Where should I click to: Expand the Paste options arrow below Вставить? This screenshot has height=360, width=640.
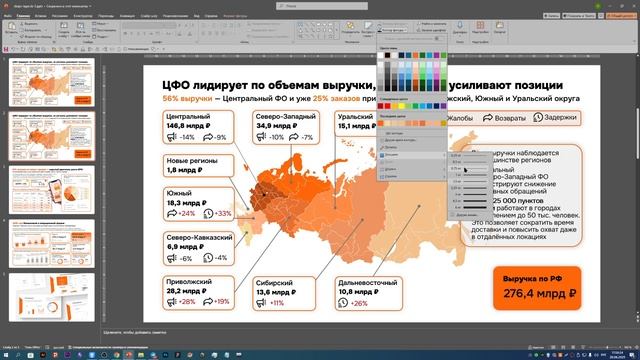click(x=11, y=37)
